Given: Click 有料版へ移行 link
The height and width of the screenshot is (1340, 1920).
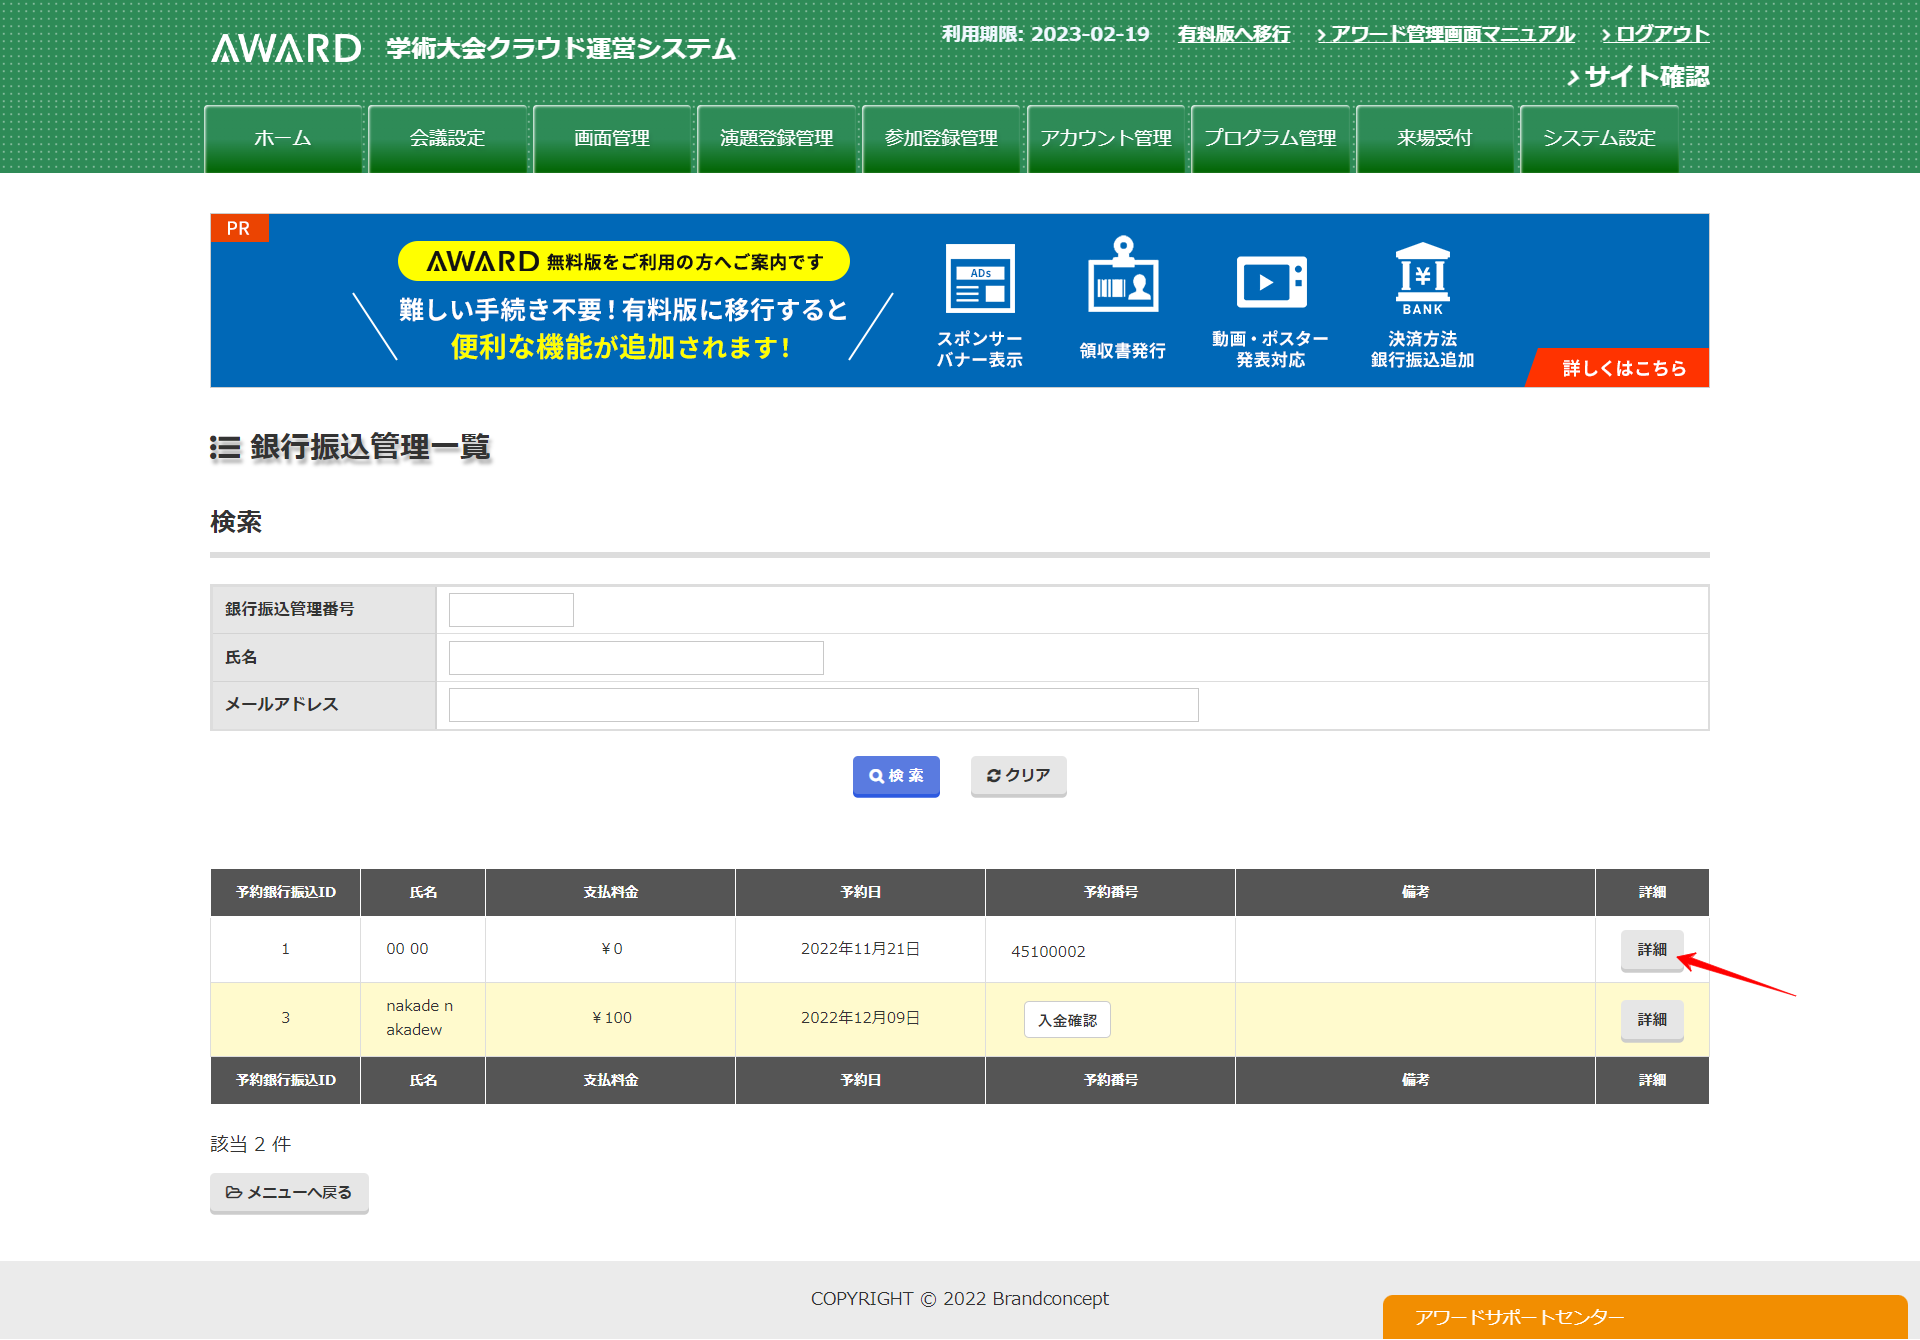Looking at the screenshot, I should (x=1233, y=34).
